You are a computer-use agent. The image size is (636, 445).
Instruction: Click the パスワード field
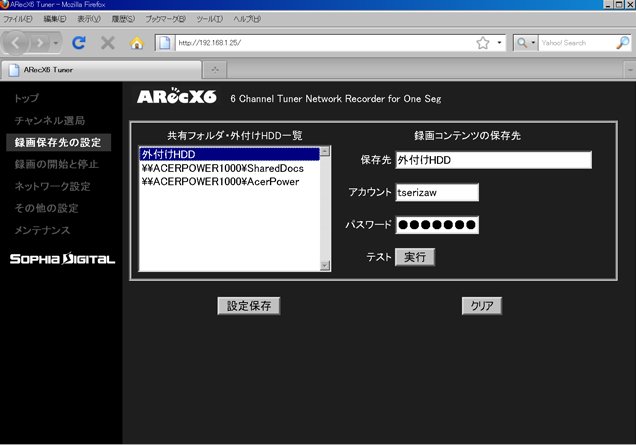[x=437, y=225]
